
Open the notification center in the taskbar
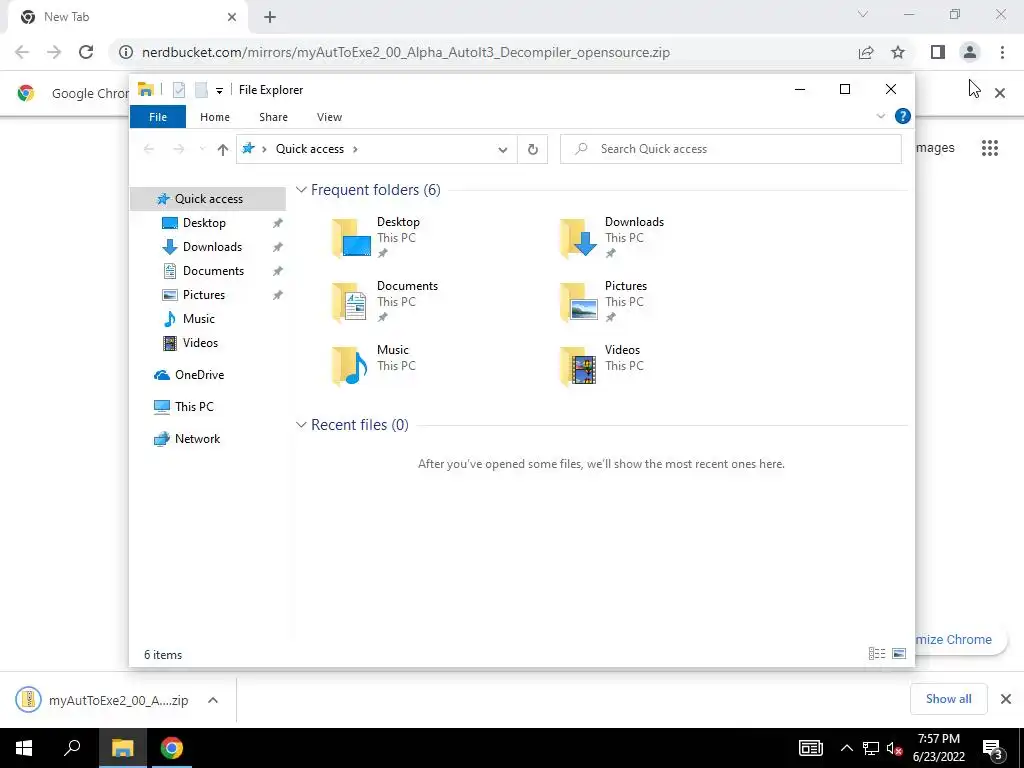[x=993, y=749]
